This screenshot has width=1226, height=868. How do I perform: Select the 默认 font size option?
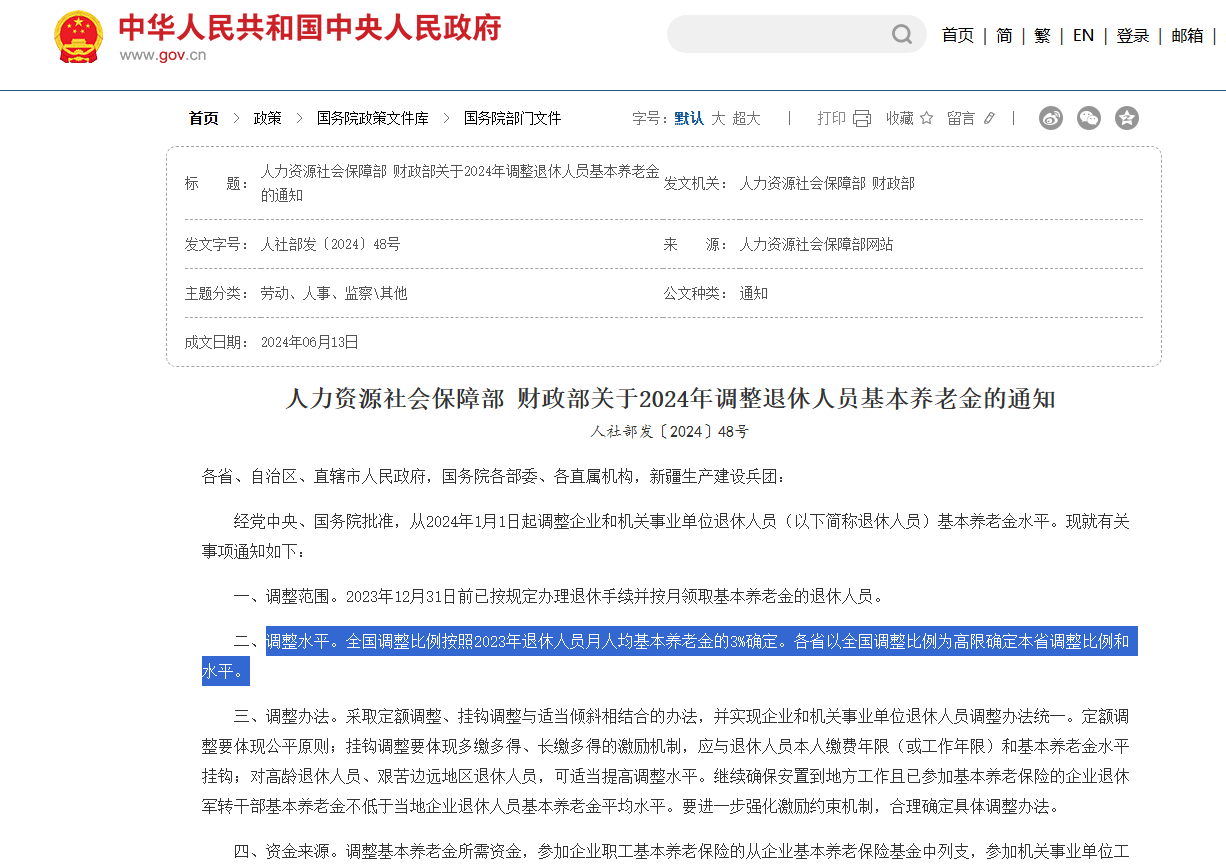pyautogui.click(x=689, y=117)
